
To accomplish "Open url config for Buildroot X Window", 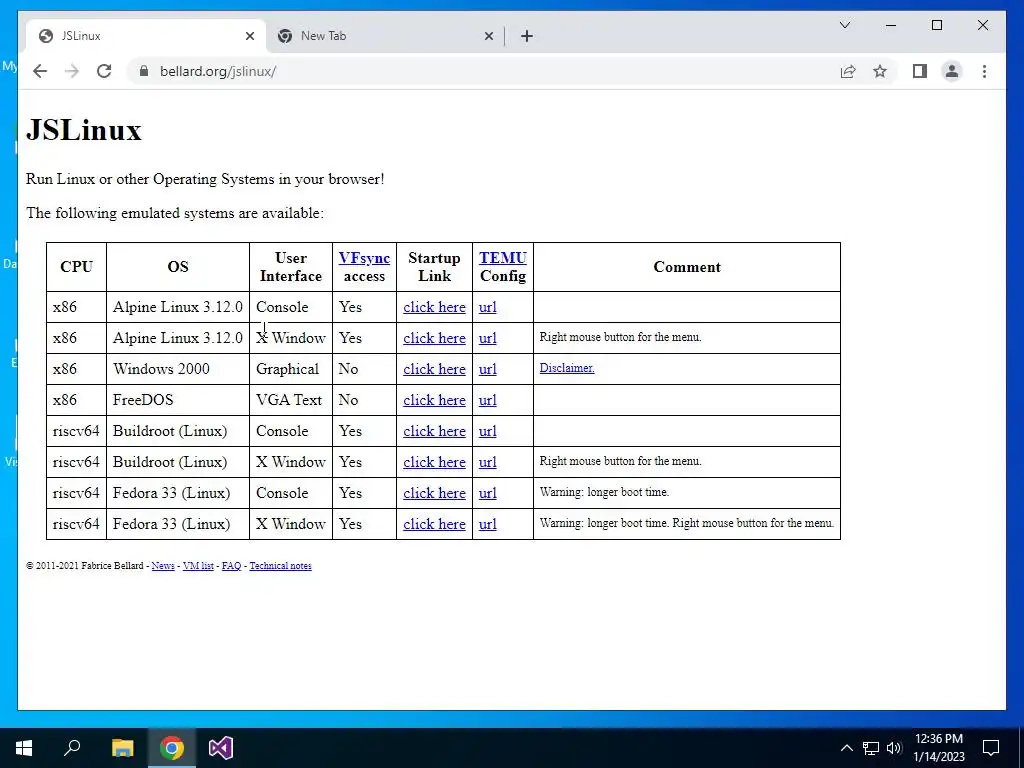I will point(488,462).
